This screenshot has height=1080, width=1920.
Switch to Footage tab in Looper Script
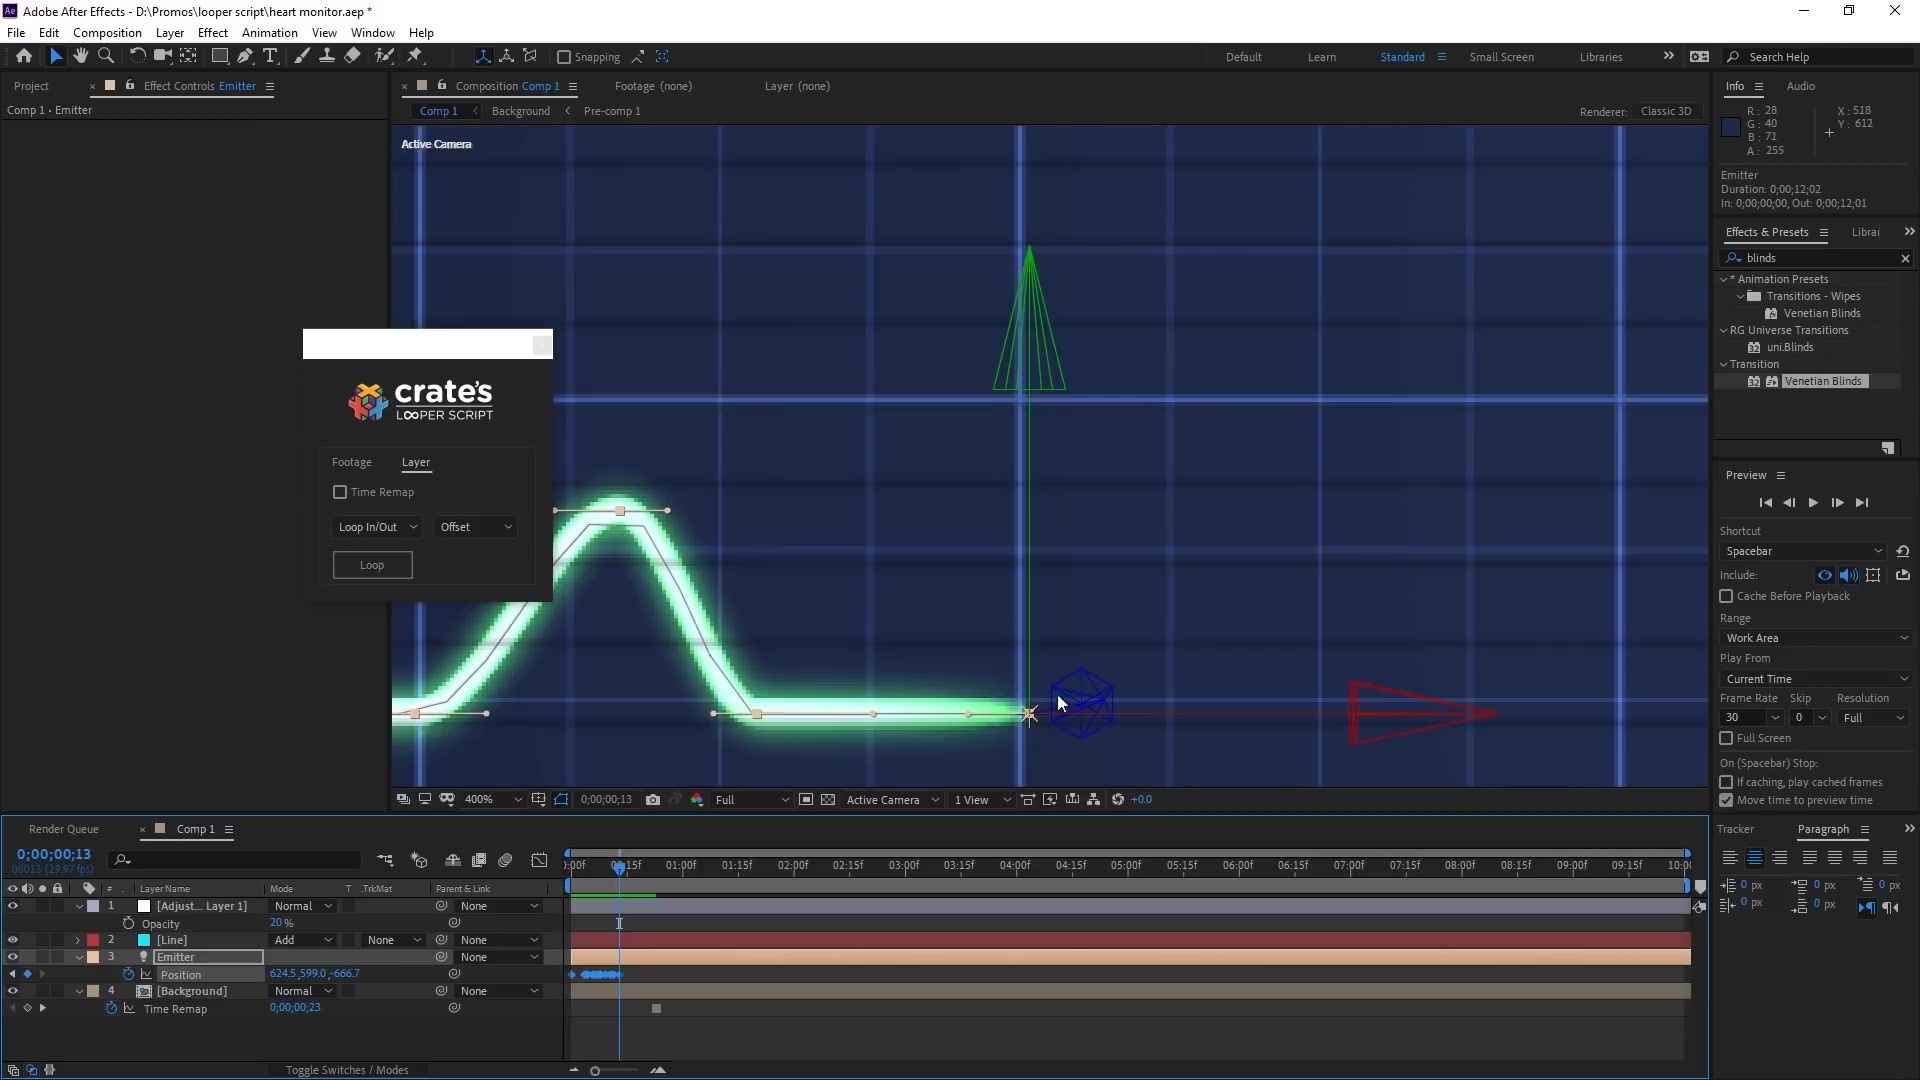pyautogui.click(x=352, y=463)
